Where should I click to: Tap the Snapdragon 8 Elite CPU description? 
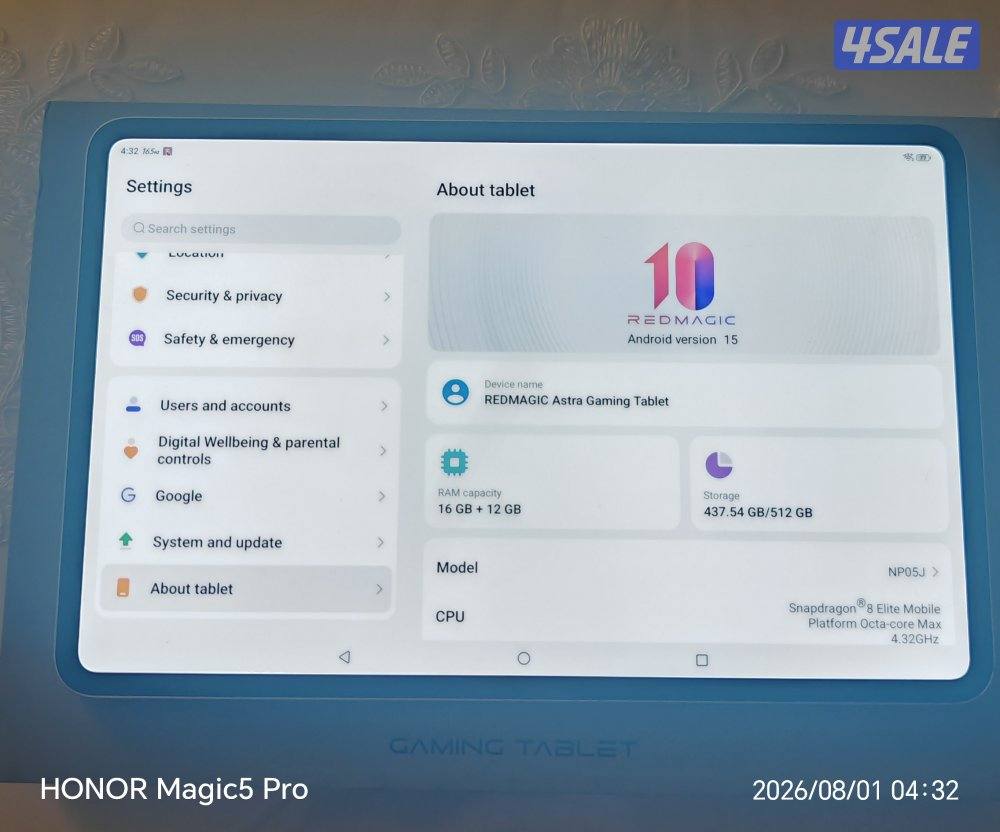point(865,622)
